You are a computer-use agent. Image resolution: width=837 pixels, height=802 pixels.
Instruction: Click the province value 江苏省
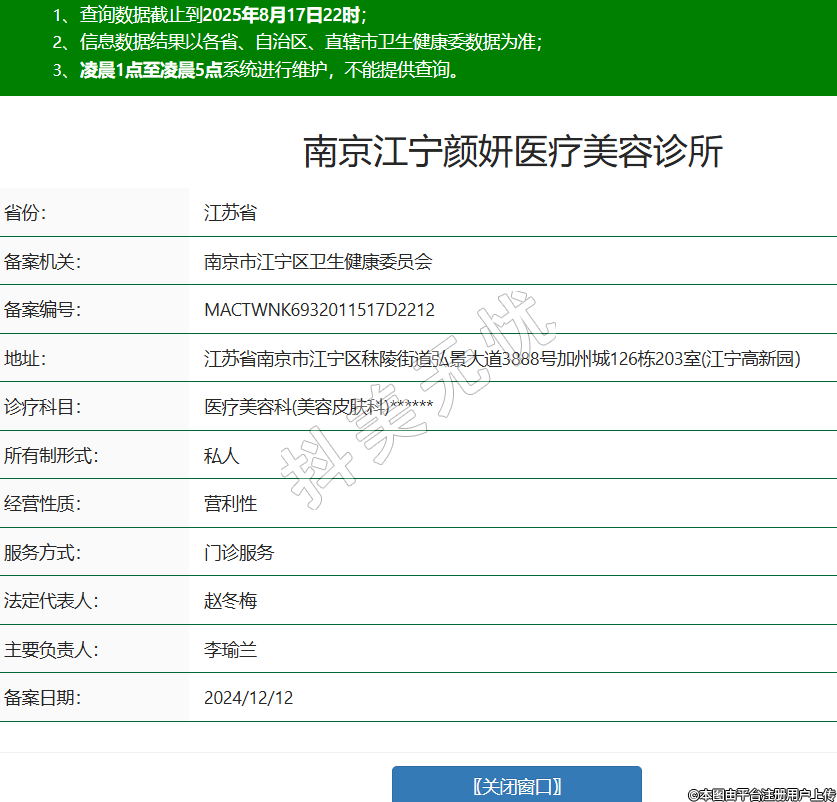(x=230, y=213)
